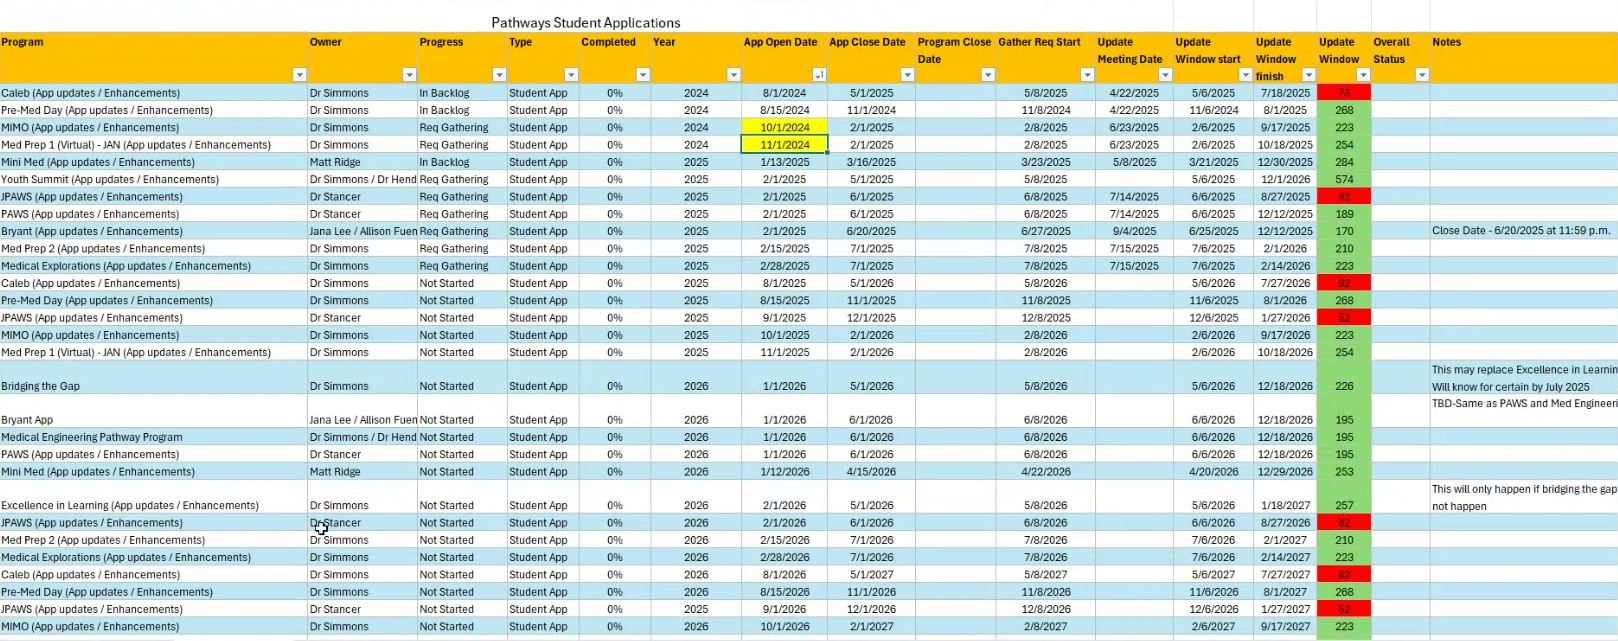The image size is (1618, 641).
Task: Open the Update Meeting Date filter dropdown
Action: point(1165,75)
